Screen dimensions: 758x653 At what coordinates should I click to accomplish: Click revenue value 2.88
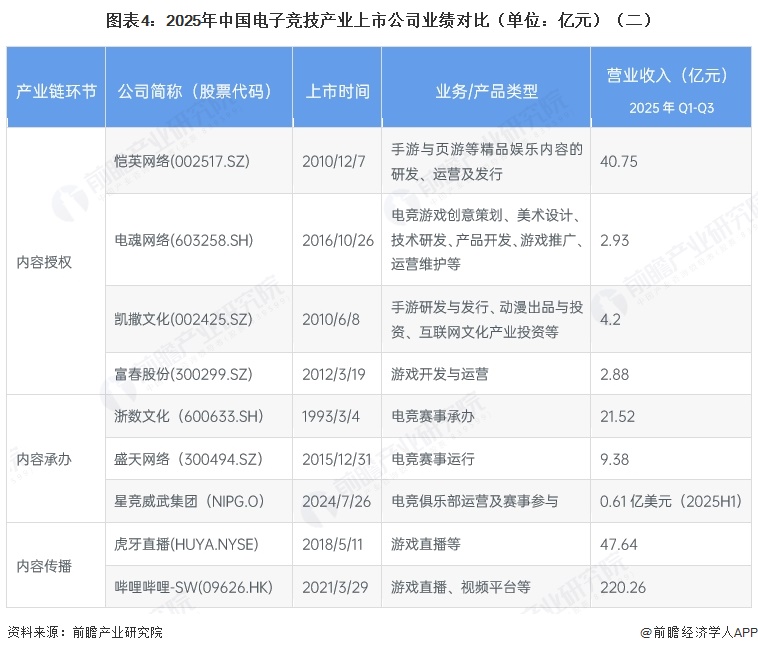pyautogui.click(x=614, y=374)
